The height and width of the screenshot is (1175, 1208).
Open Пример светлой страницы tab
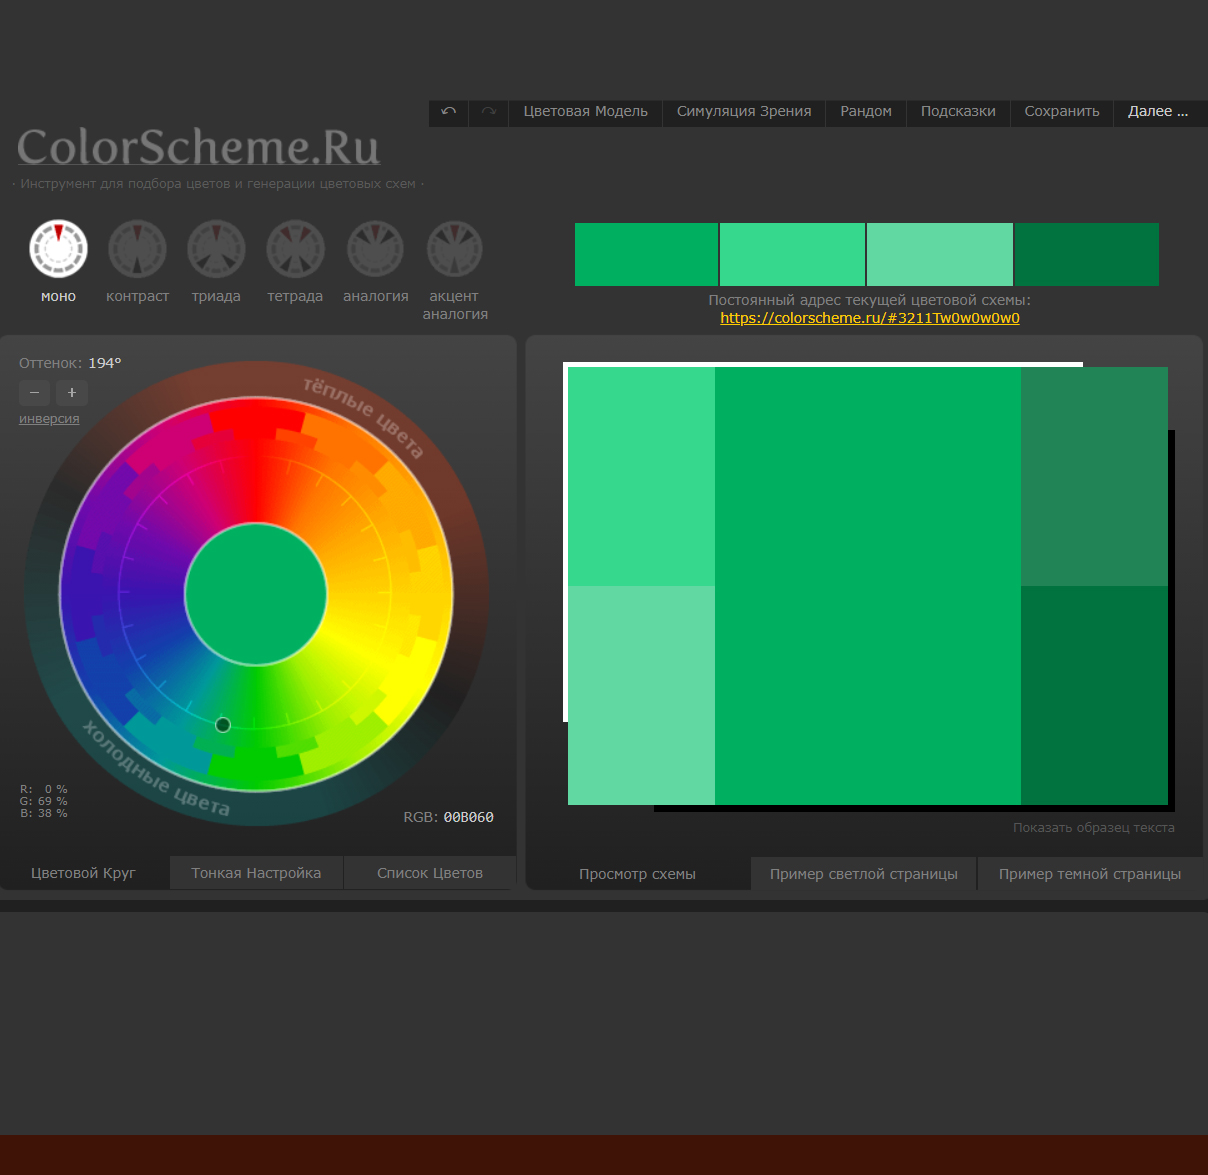click(864, 874)
